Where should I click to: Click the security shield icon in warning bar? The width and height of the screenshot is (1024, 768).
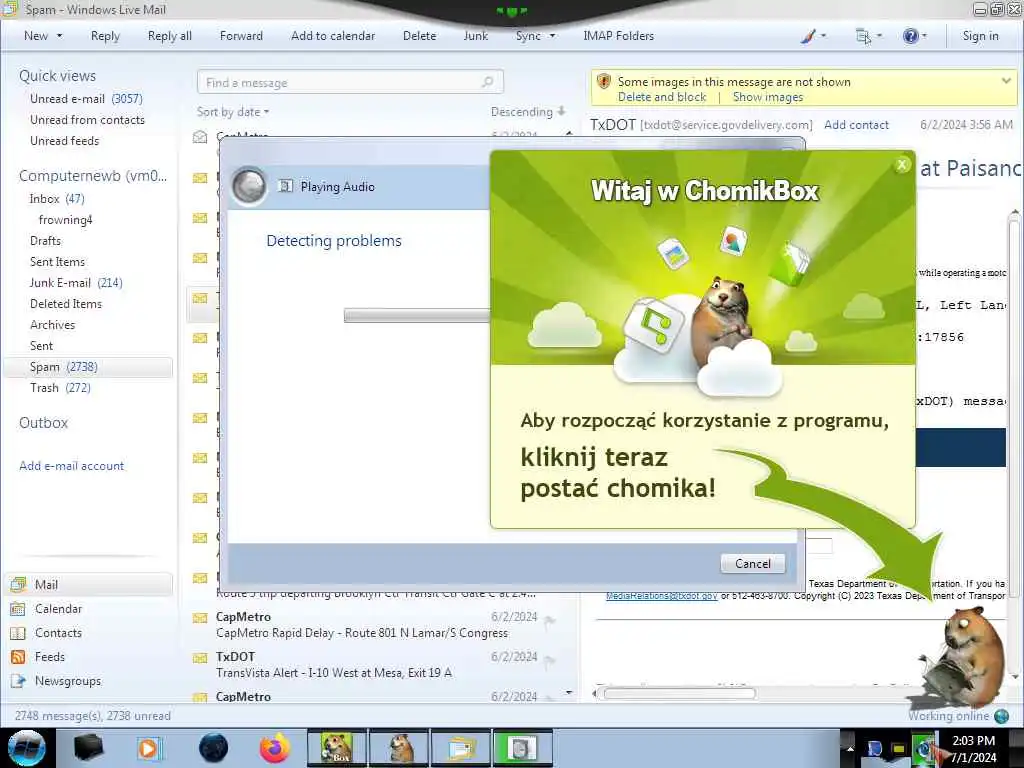tap(604, 82)
